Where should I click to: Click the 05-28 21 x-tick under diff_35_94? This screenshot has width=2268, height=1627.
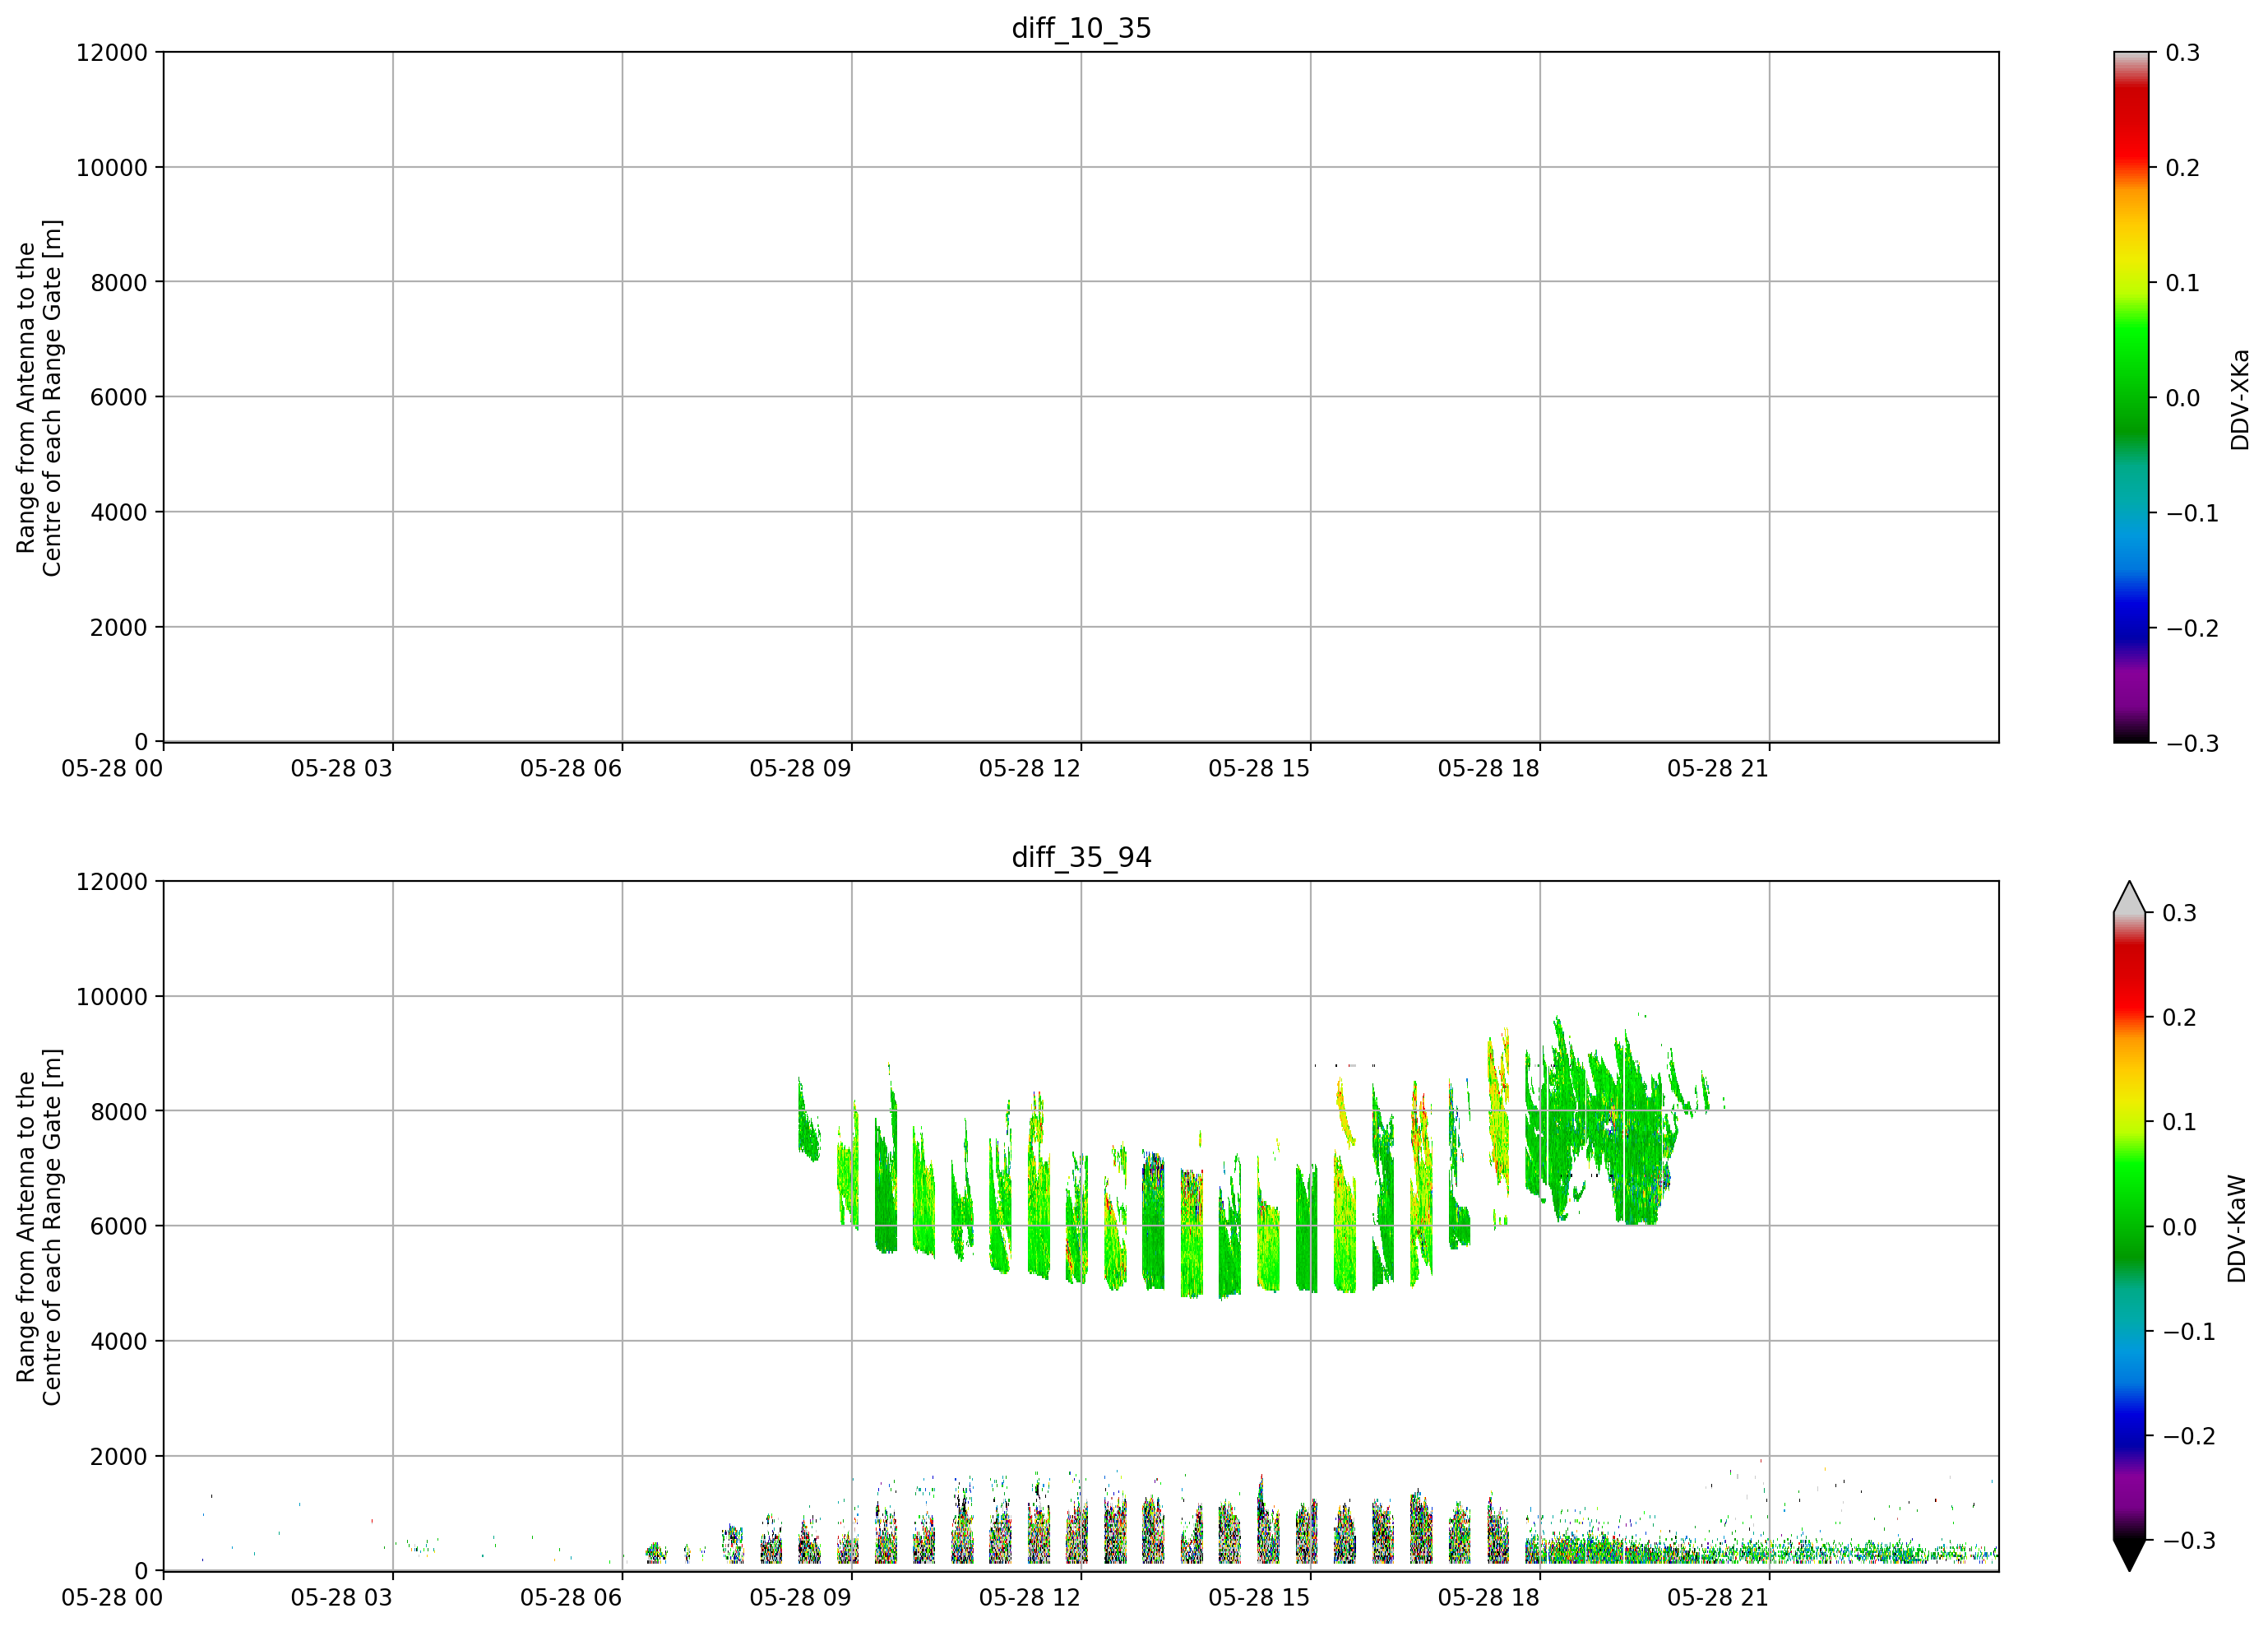(x=1718, y=1597)
